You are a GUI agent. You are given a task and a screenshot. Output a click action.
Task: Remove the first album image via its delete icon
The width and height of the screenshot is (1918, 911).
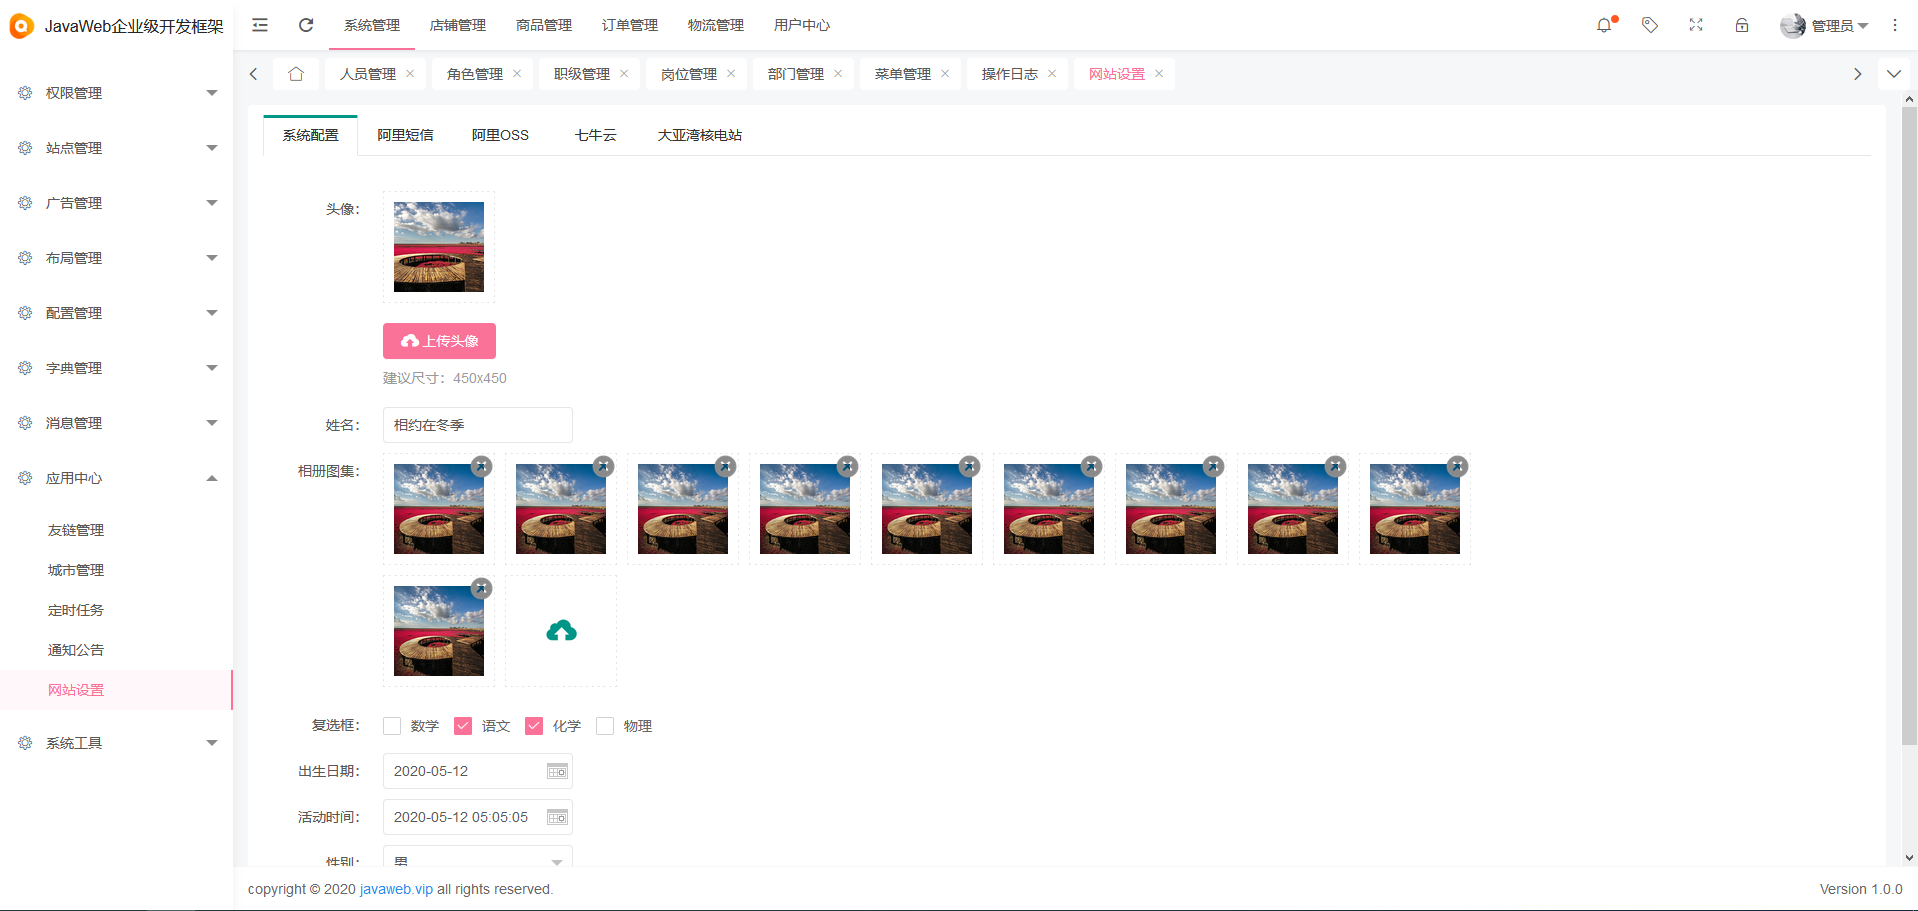pyautogui.click(x=481, y=466)
